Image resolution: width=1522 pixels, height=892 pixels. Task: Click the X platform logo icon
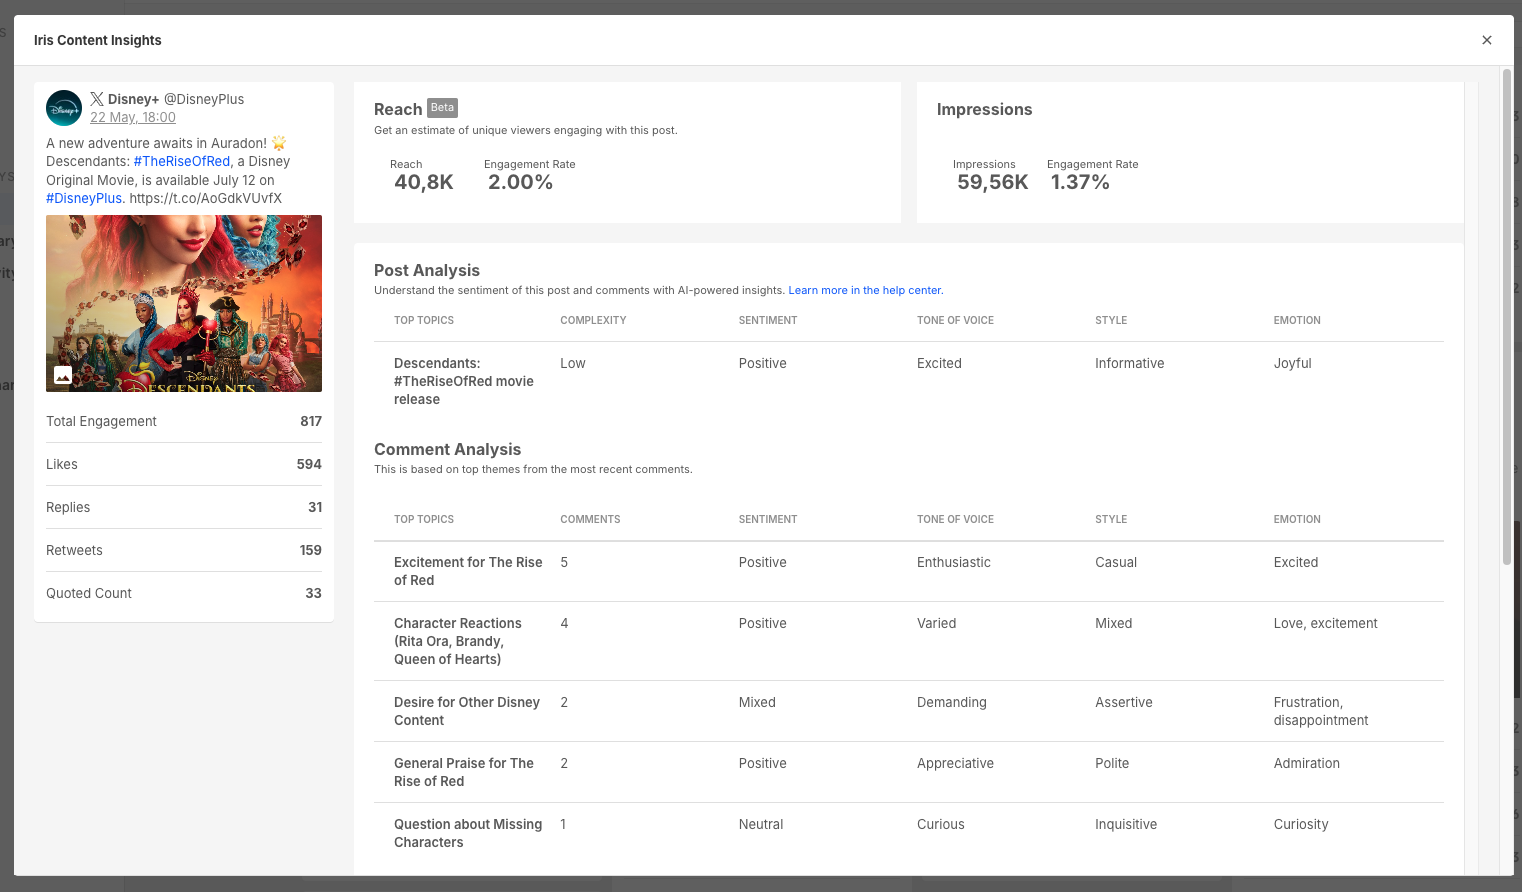pyautogui.click(x=97, y=99)
